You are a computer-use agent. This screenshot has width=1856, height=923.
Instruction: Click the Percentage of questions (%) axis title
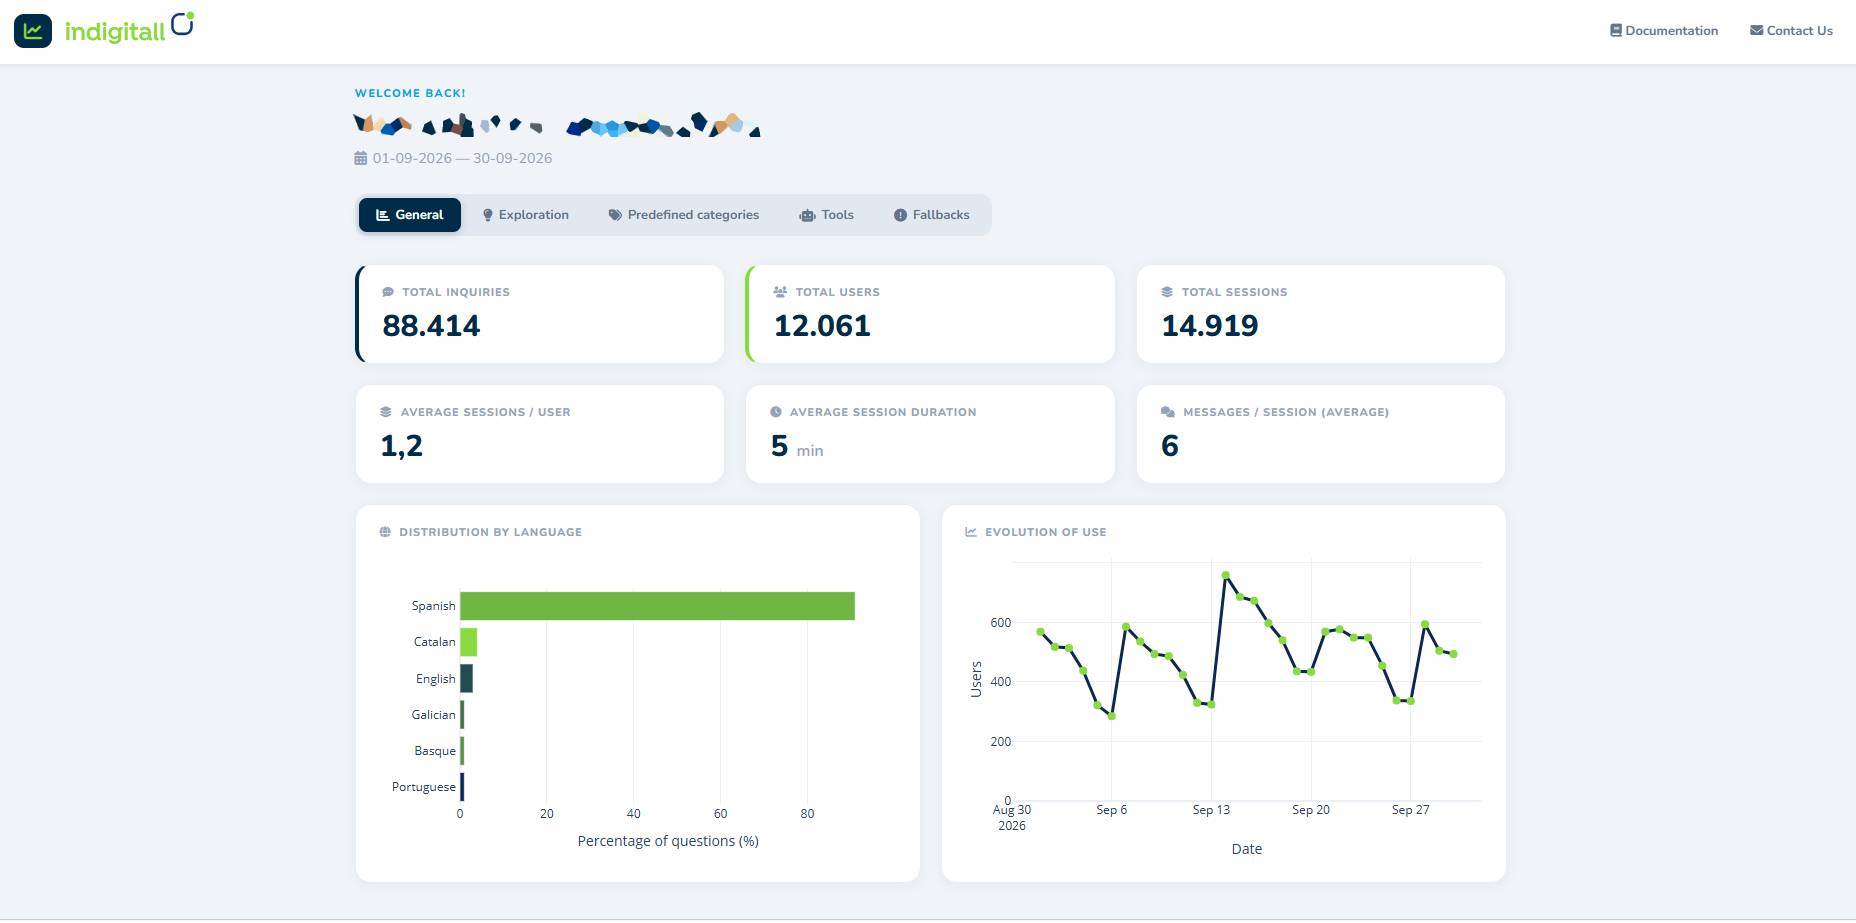pos(668,841)
